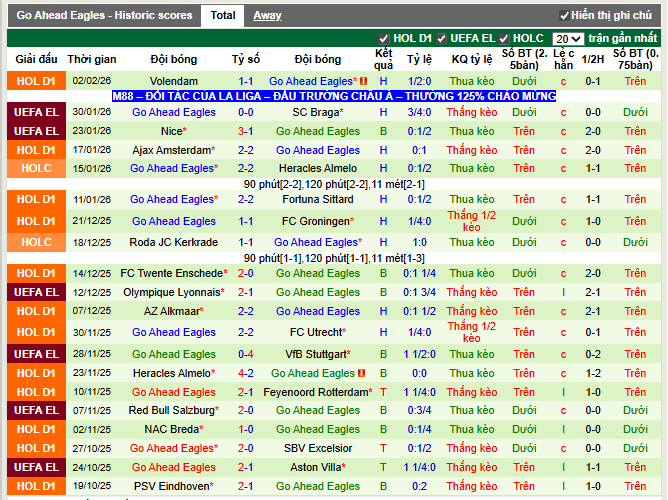Click the KQ tỷ lệ column header
The width and height of the screenshot is (668, 500).
[472, 59]
